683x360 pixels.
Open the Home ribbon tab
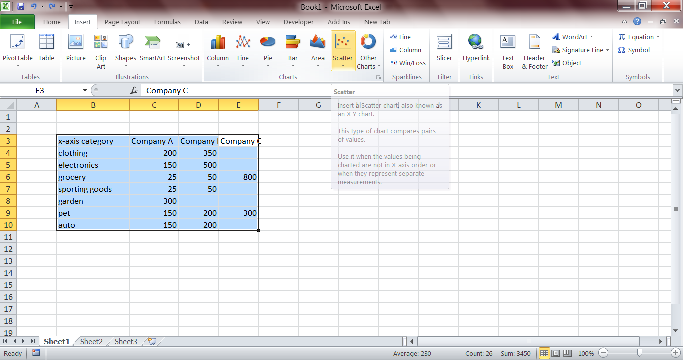(52, 22)
